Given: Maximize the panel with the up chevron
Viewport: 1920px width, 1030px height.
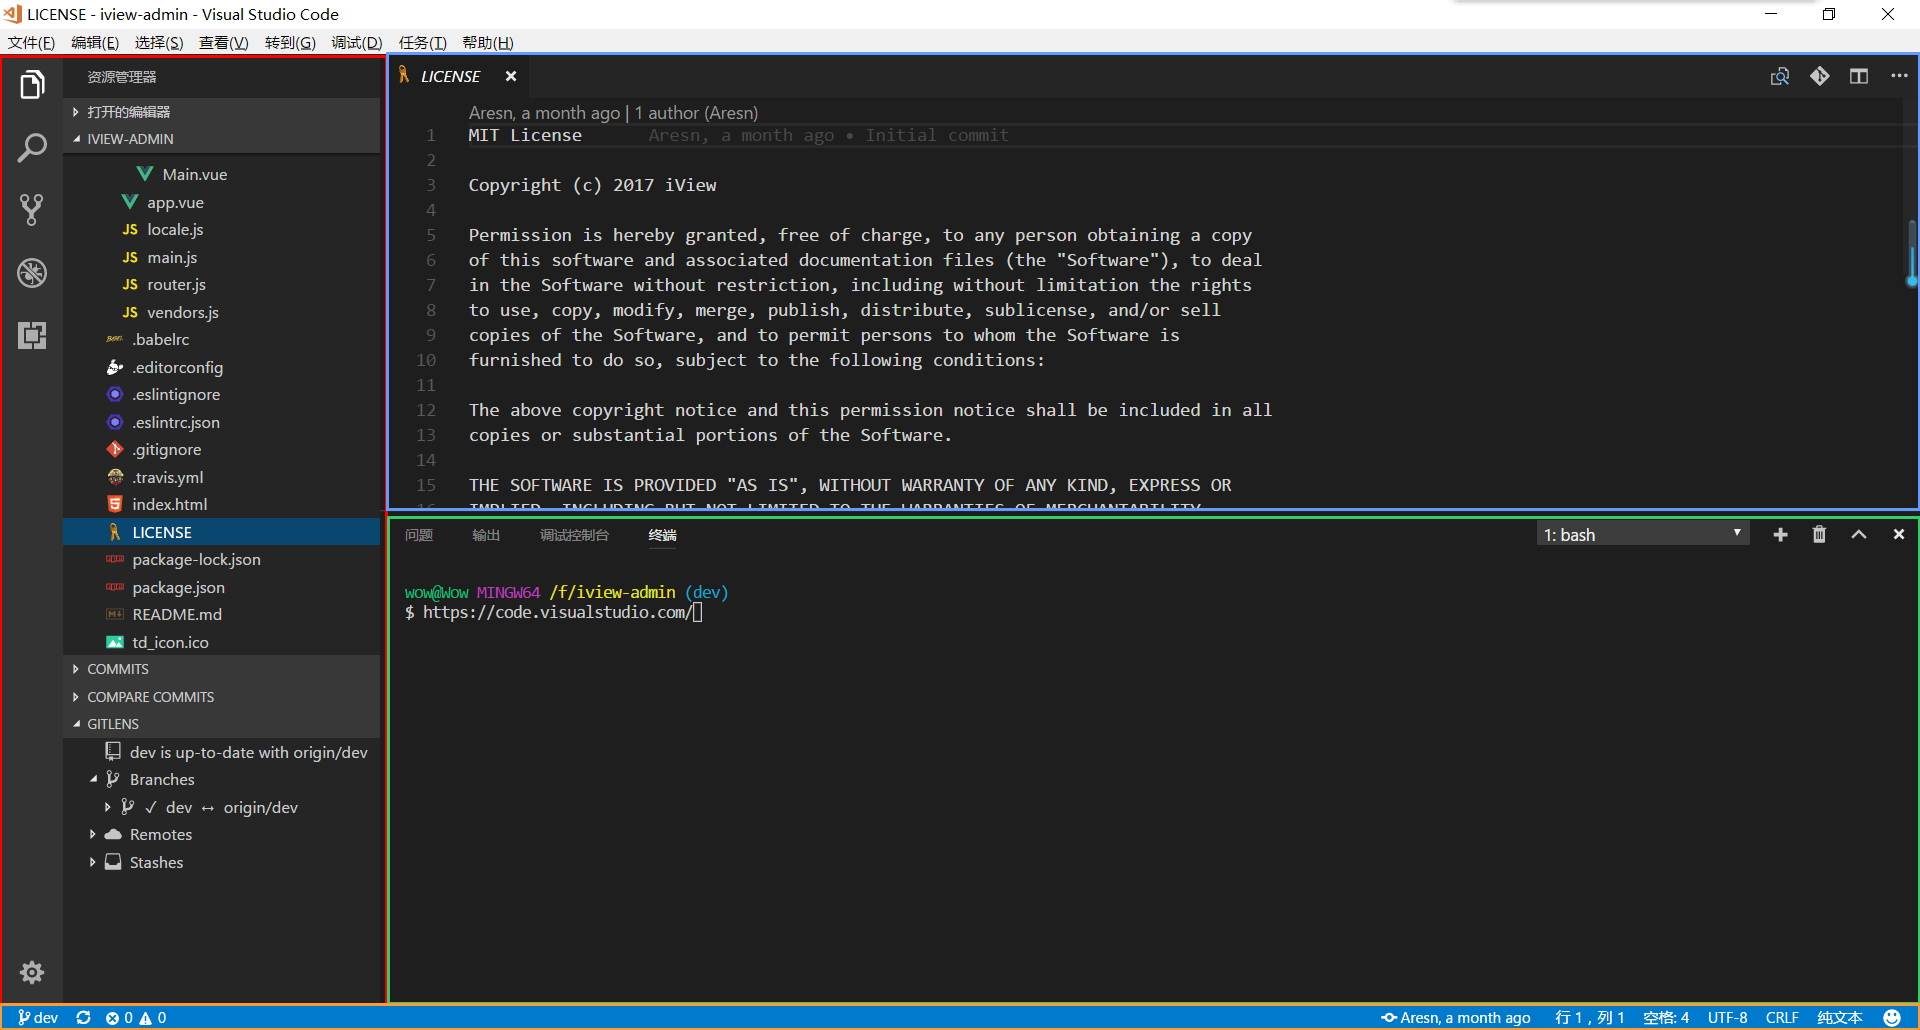Looking at the screenshot, I should click(1859, 535).
